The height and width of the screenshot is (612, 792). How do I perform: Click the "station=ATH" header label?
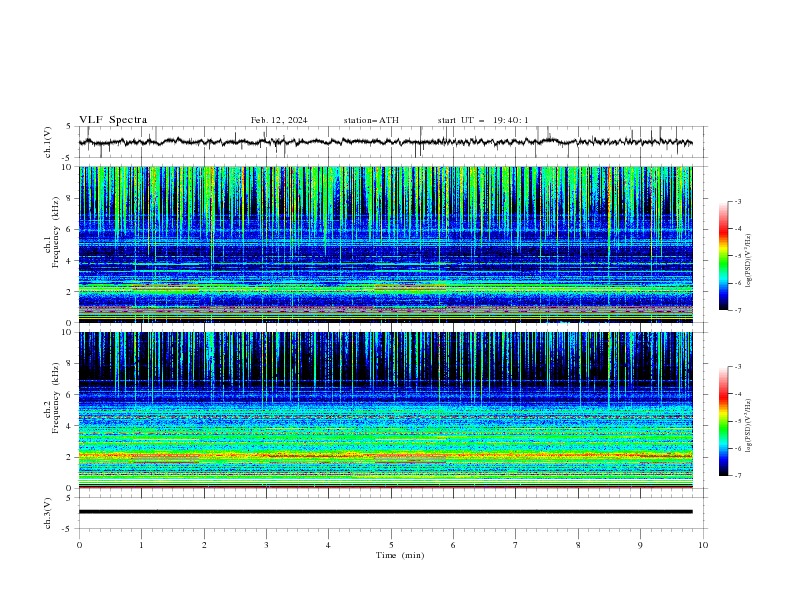pos(371,120)
